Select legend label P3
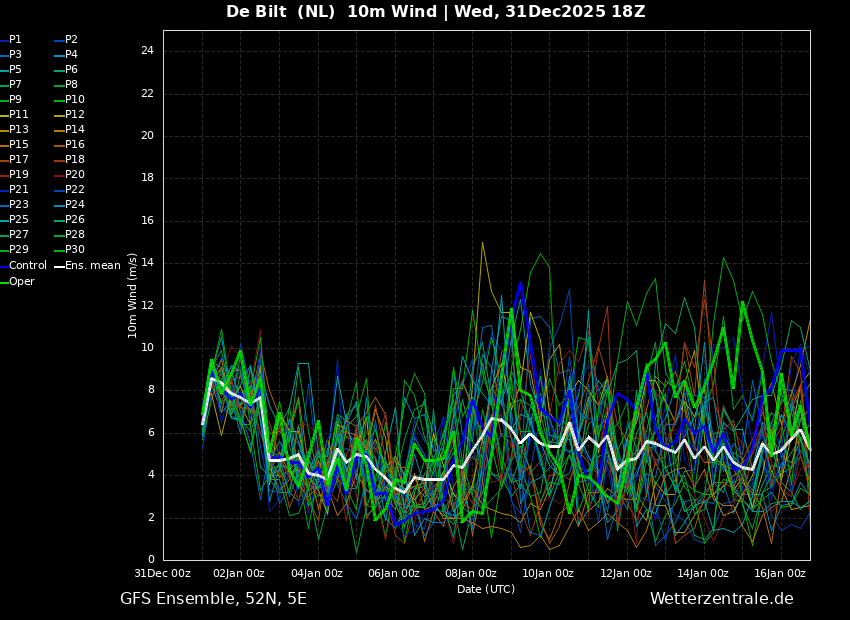850x620 pixels. coord(11,55)
